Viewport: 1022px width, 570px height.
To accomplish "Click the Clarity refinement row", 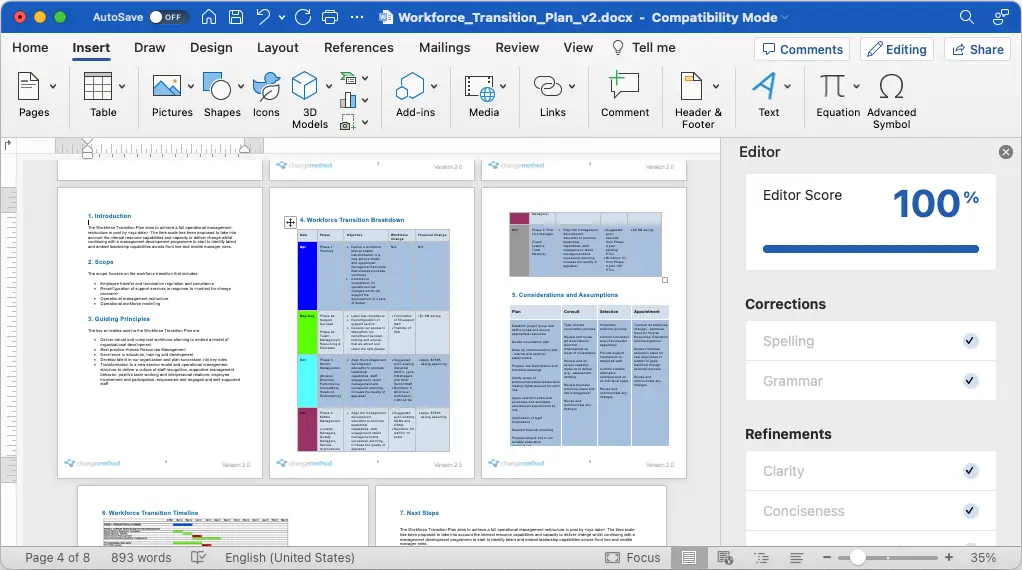I will (871, 471).
